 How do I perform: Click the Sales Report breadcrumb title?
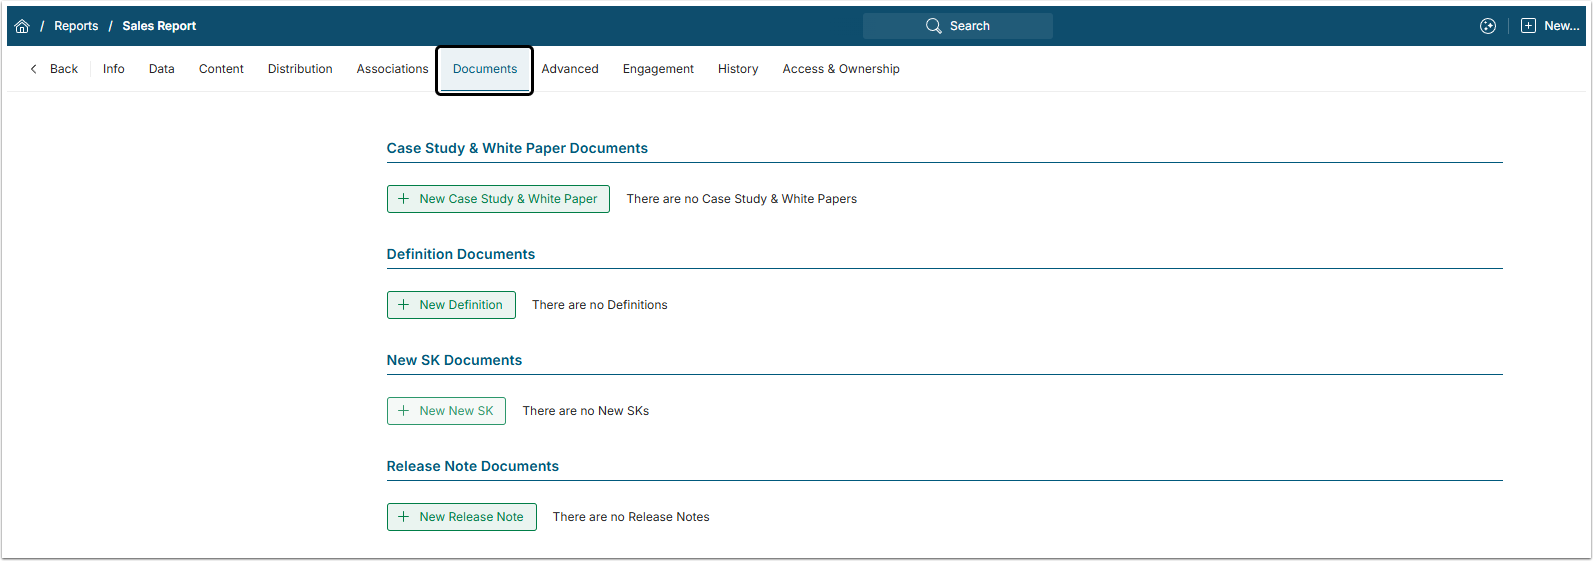[x=159, y=26]
